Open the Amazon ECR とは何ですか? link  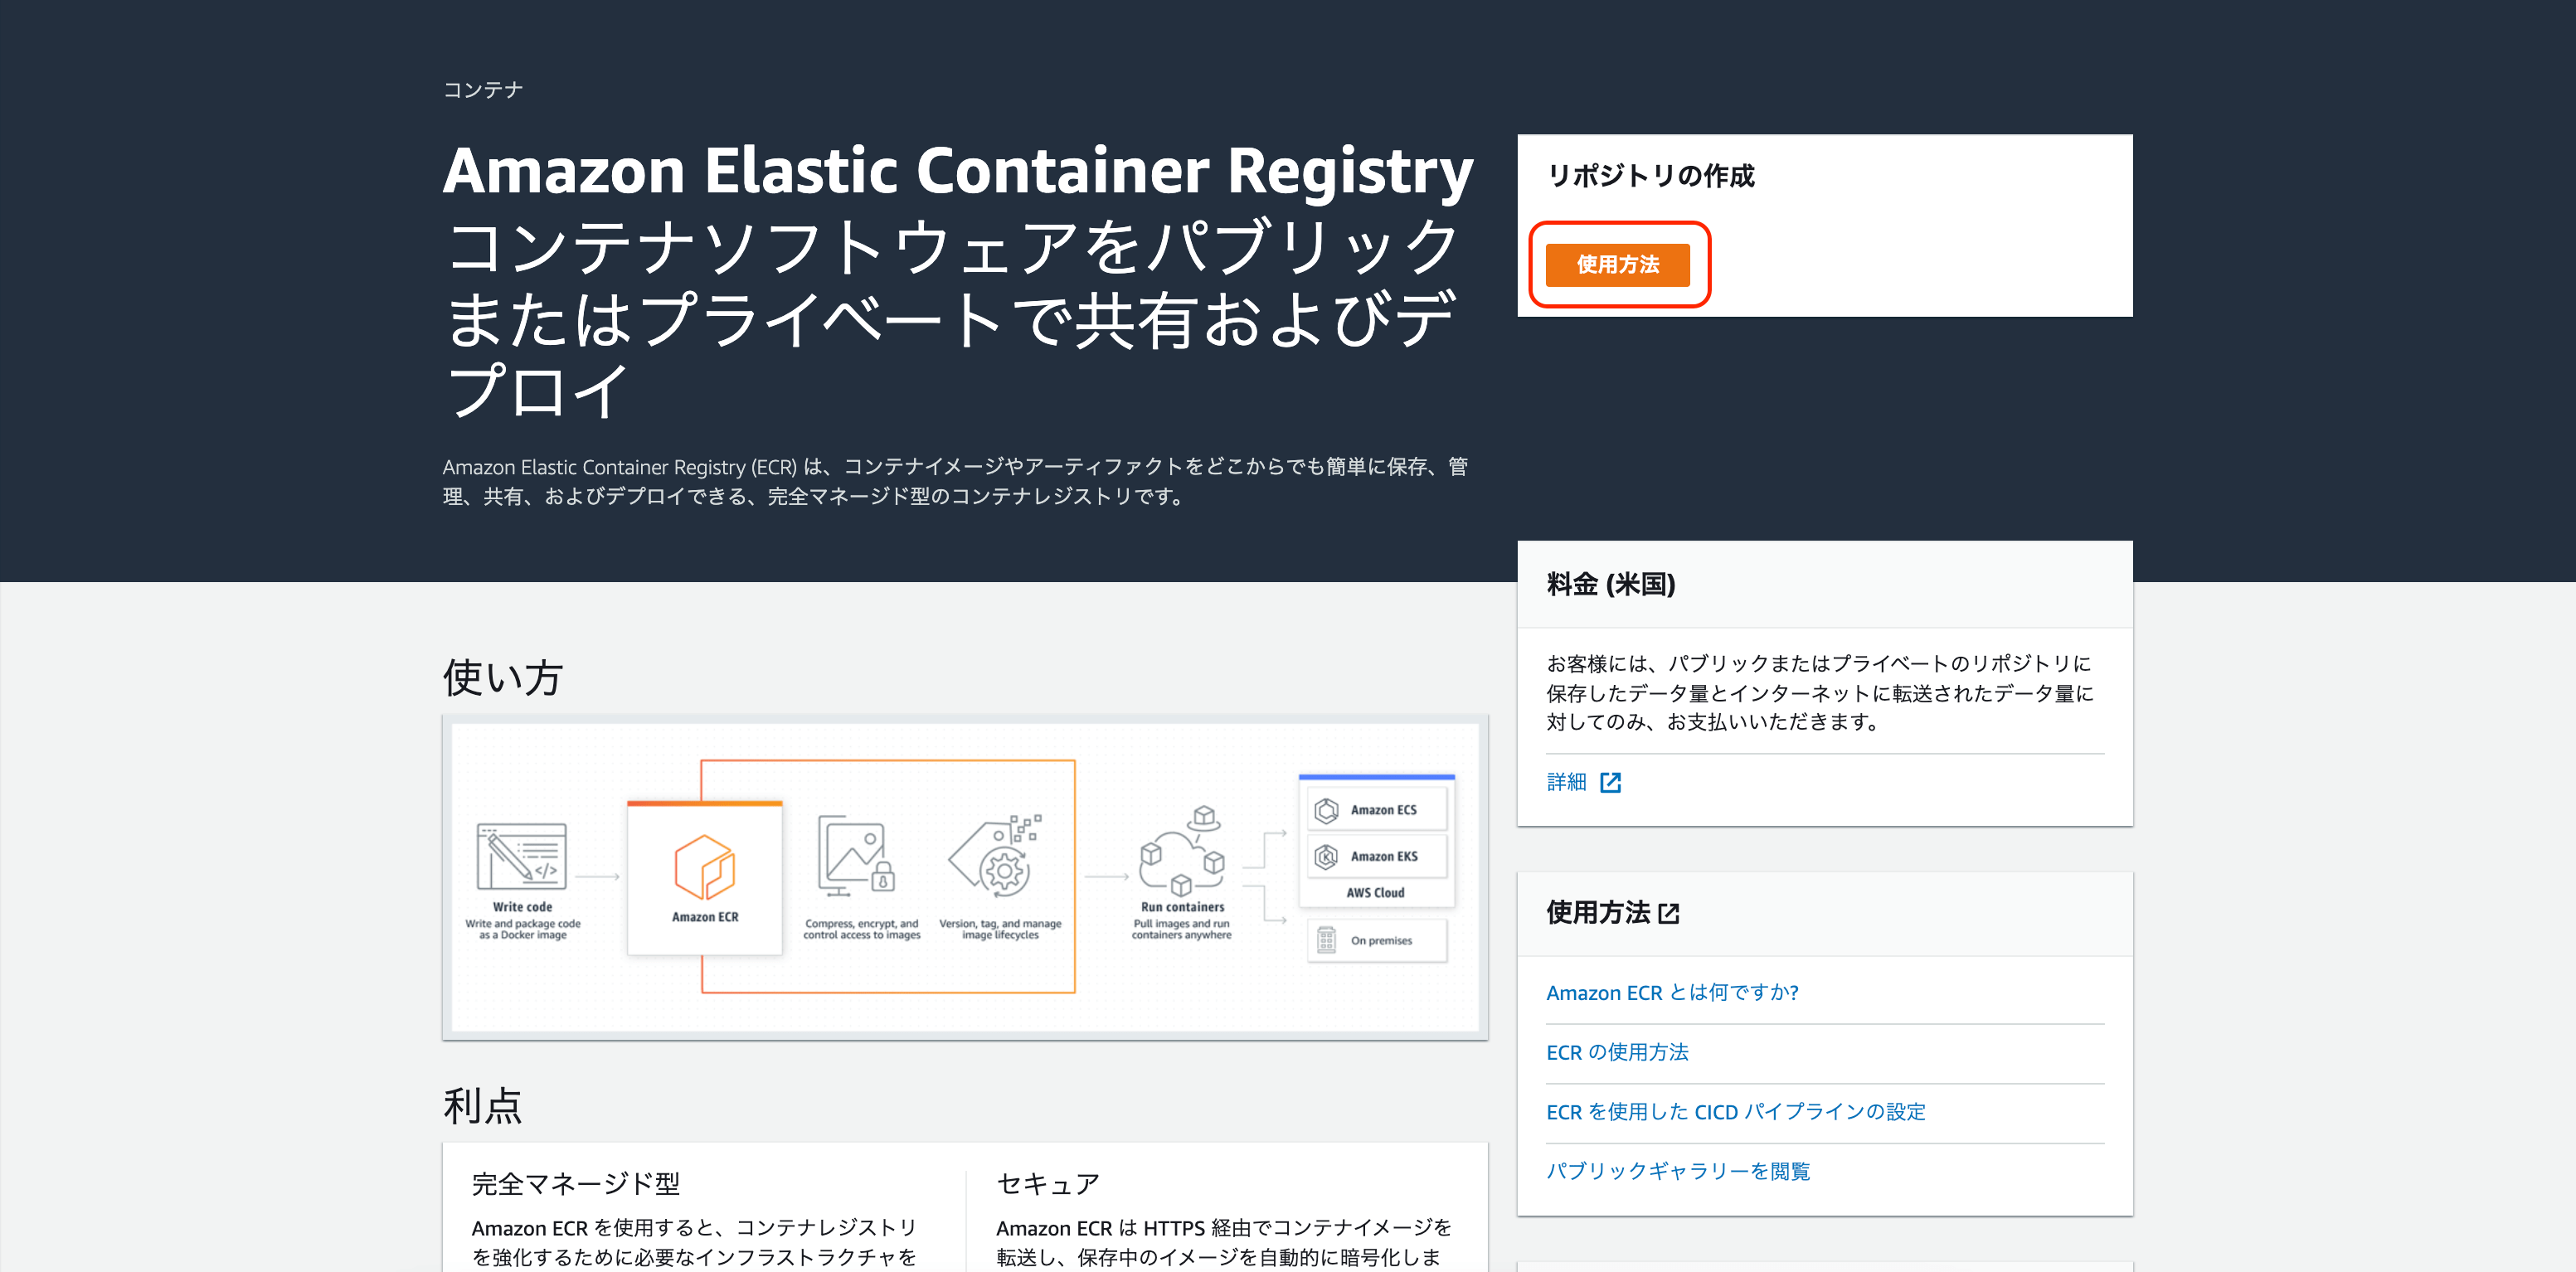pyautogui.click(x=1672, y=993)
